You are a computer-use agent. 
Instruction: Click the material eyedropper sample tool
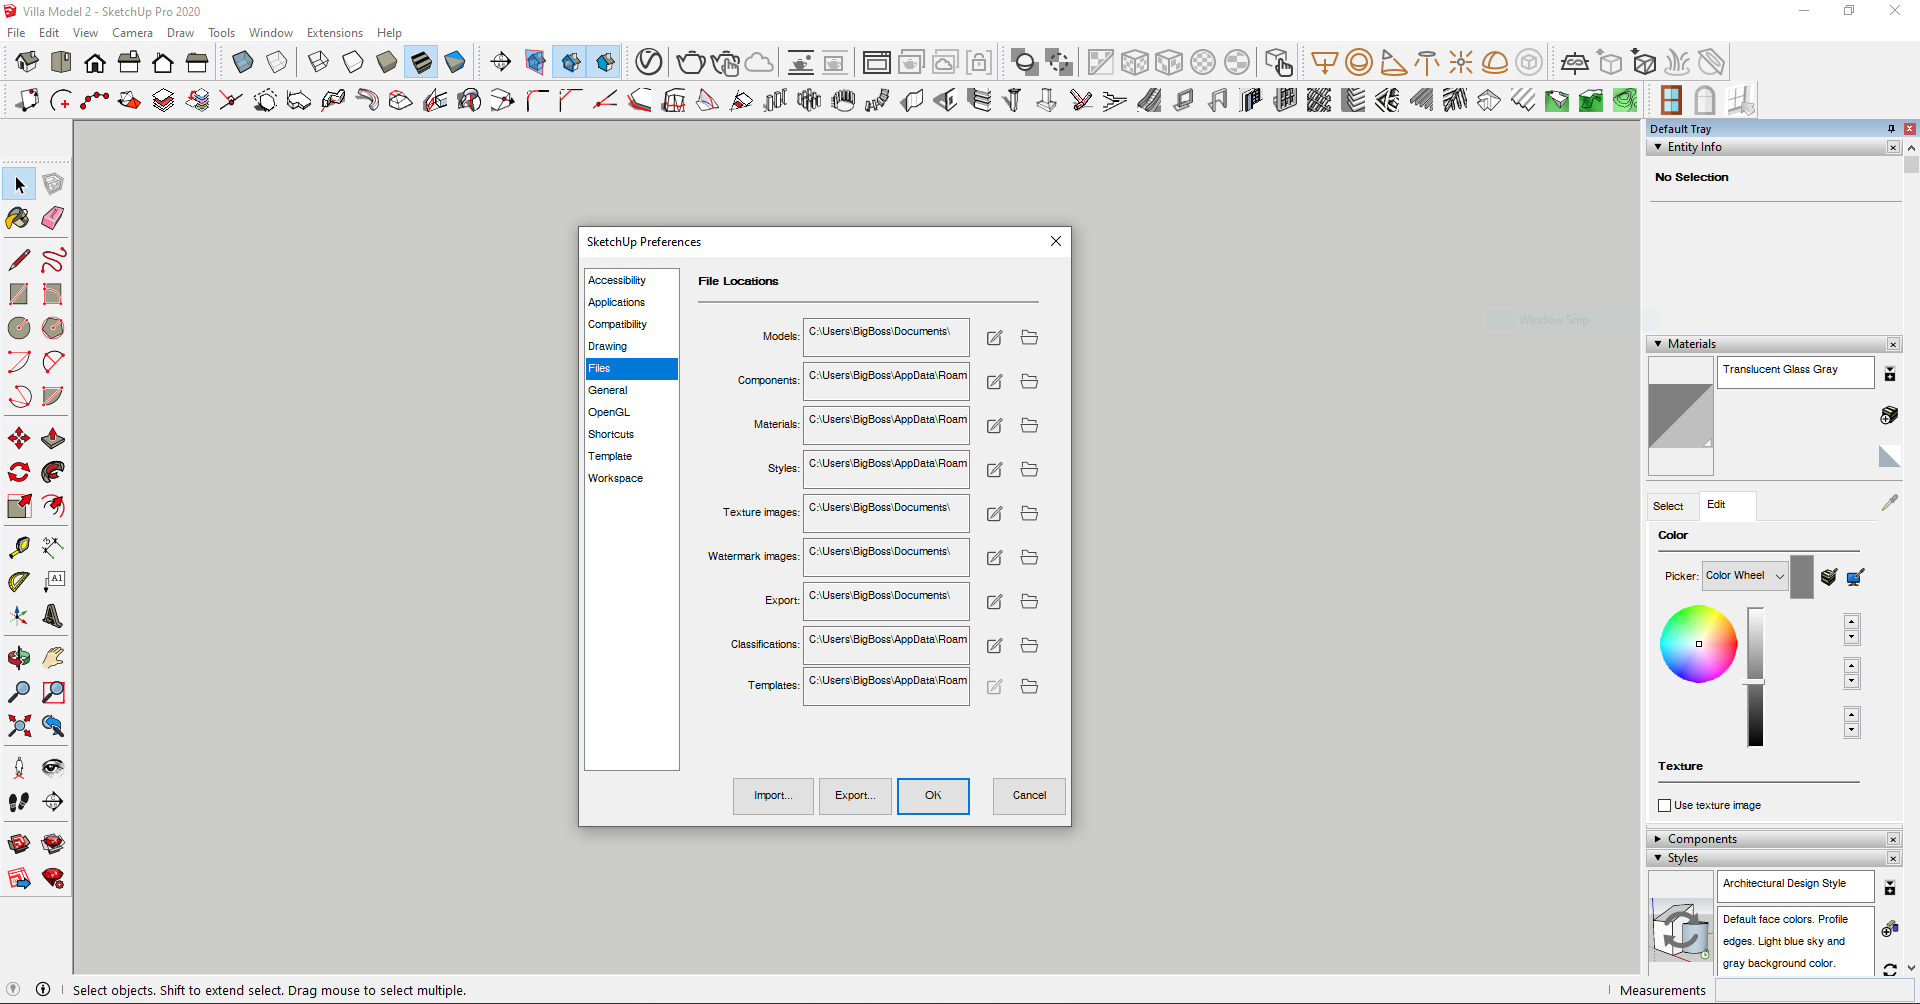pyautogui.click(x=1889, y=503)
